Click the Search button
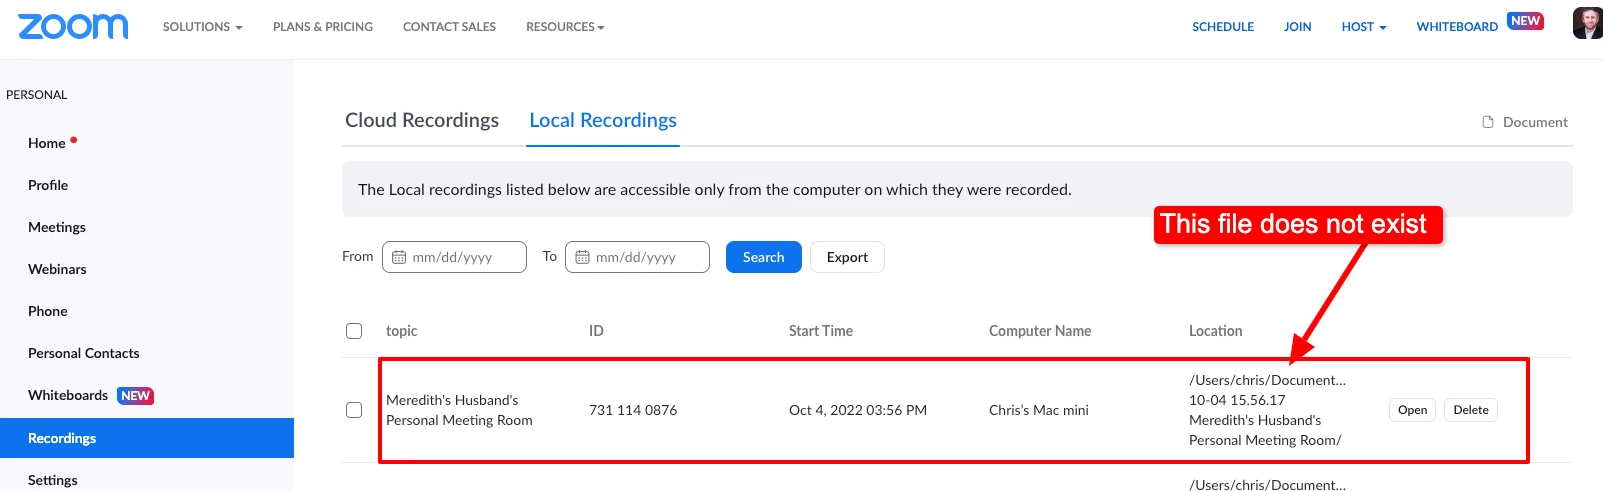1603x491 pixels. 764,257
